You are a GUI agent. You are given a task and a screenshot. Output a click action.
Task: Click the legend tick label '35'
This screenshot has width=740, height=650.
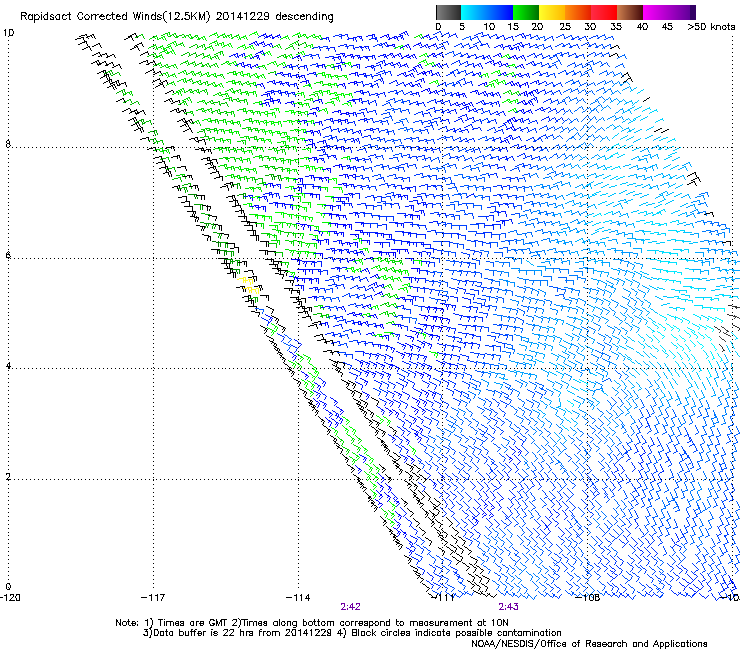click(616, 27)
